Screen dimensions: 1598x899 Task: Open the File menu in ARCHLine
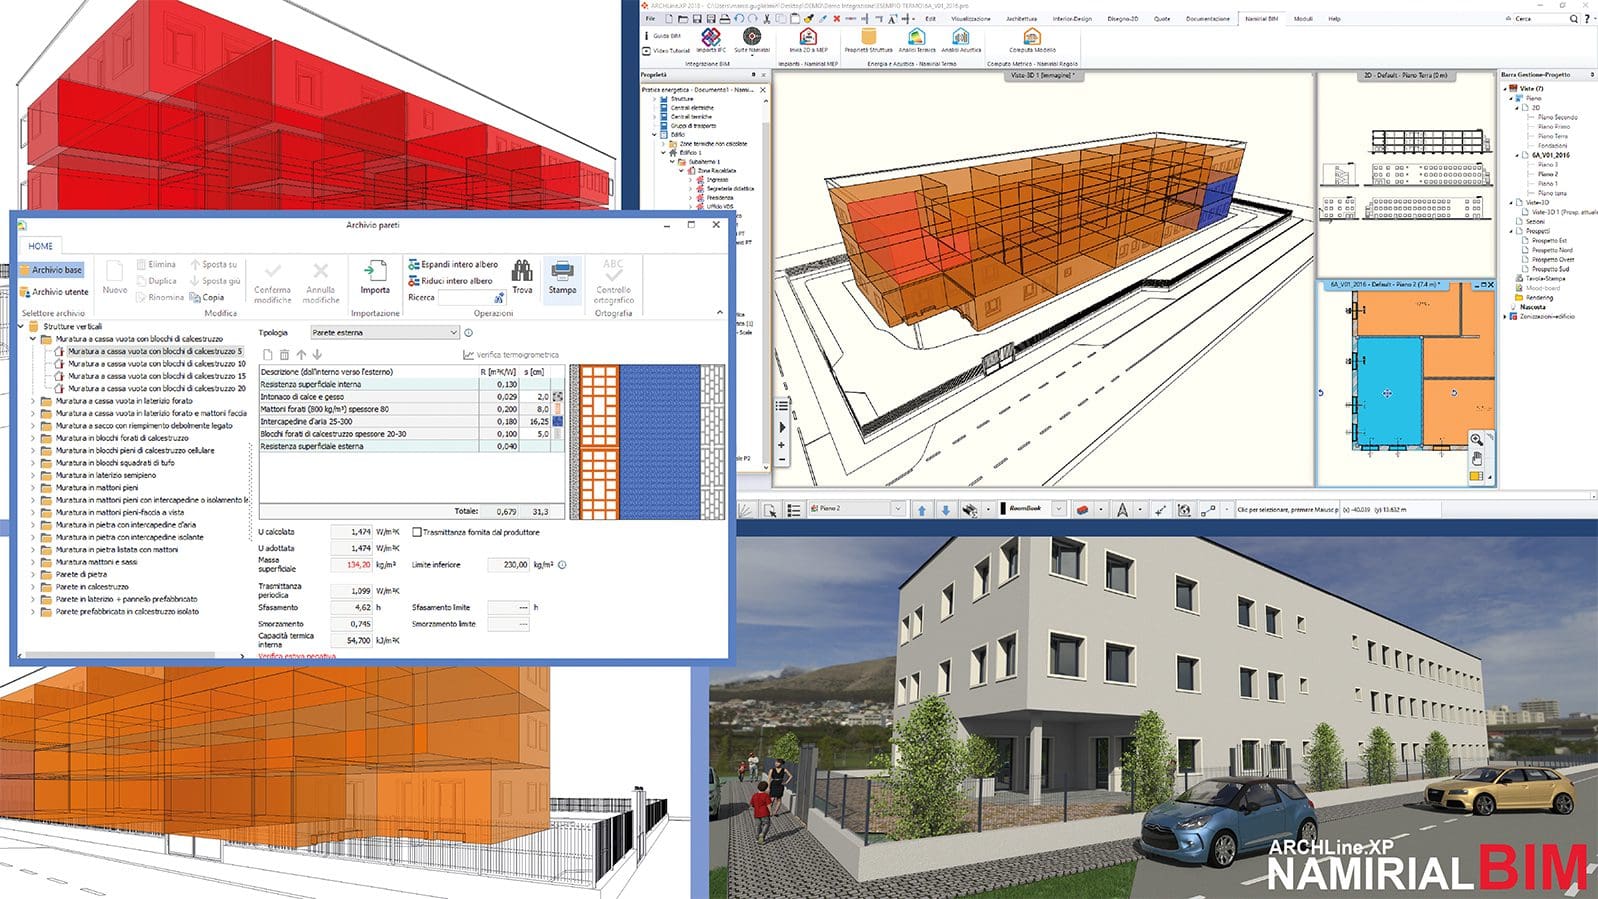coord(650,18)
